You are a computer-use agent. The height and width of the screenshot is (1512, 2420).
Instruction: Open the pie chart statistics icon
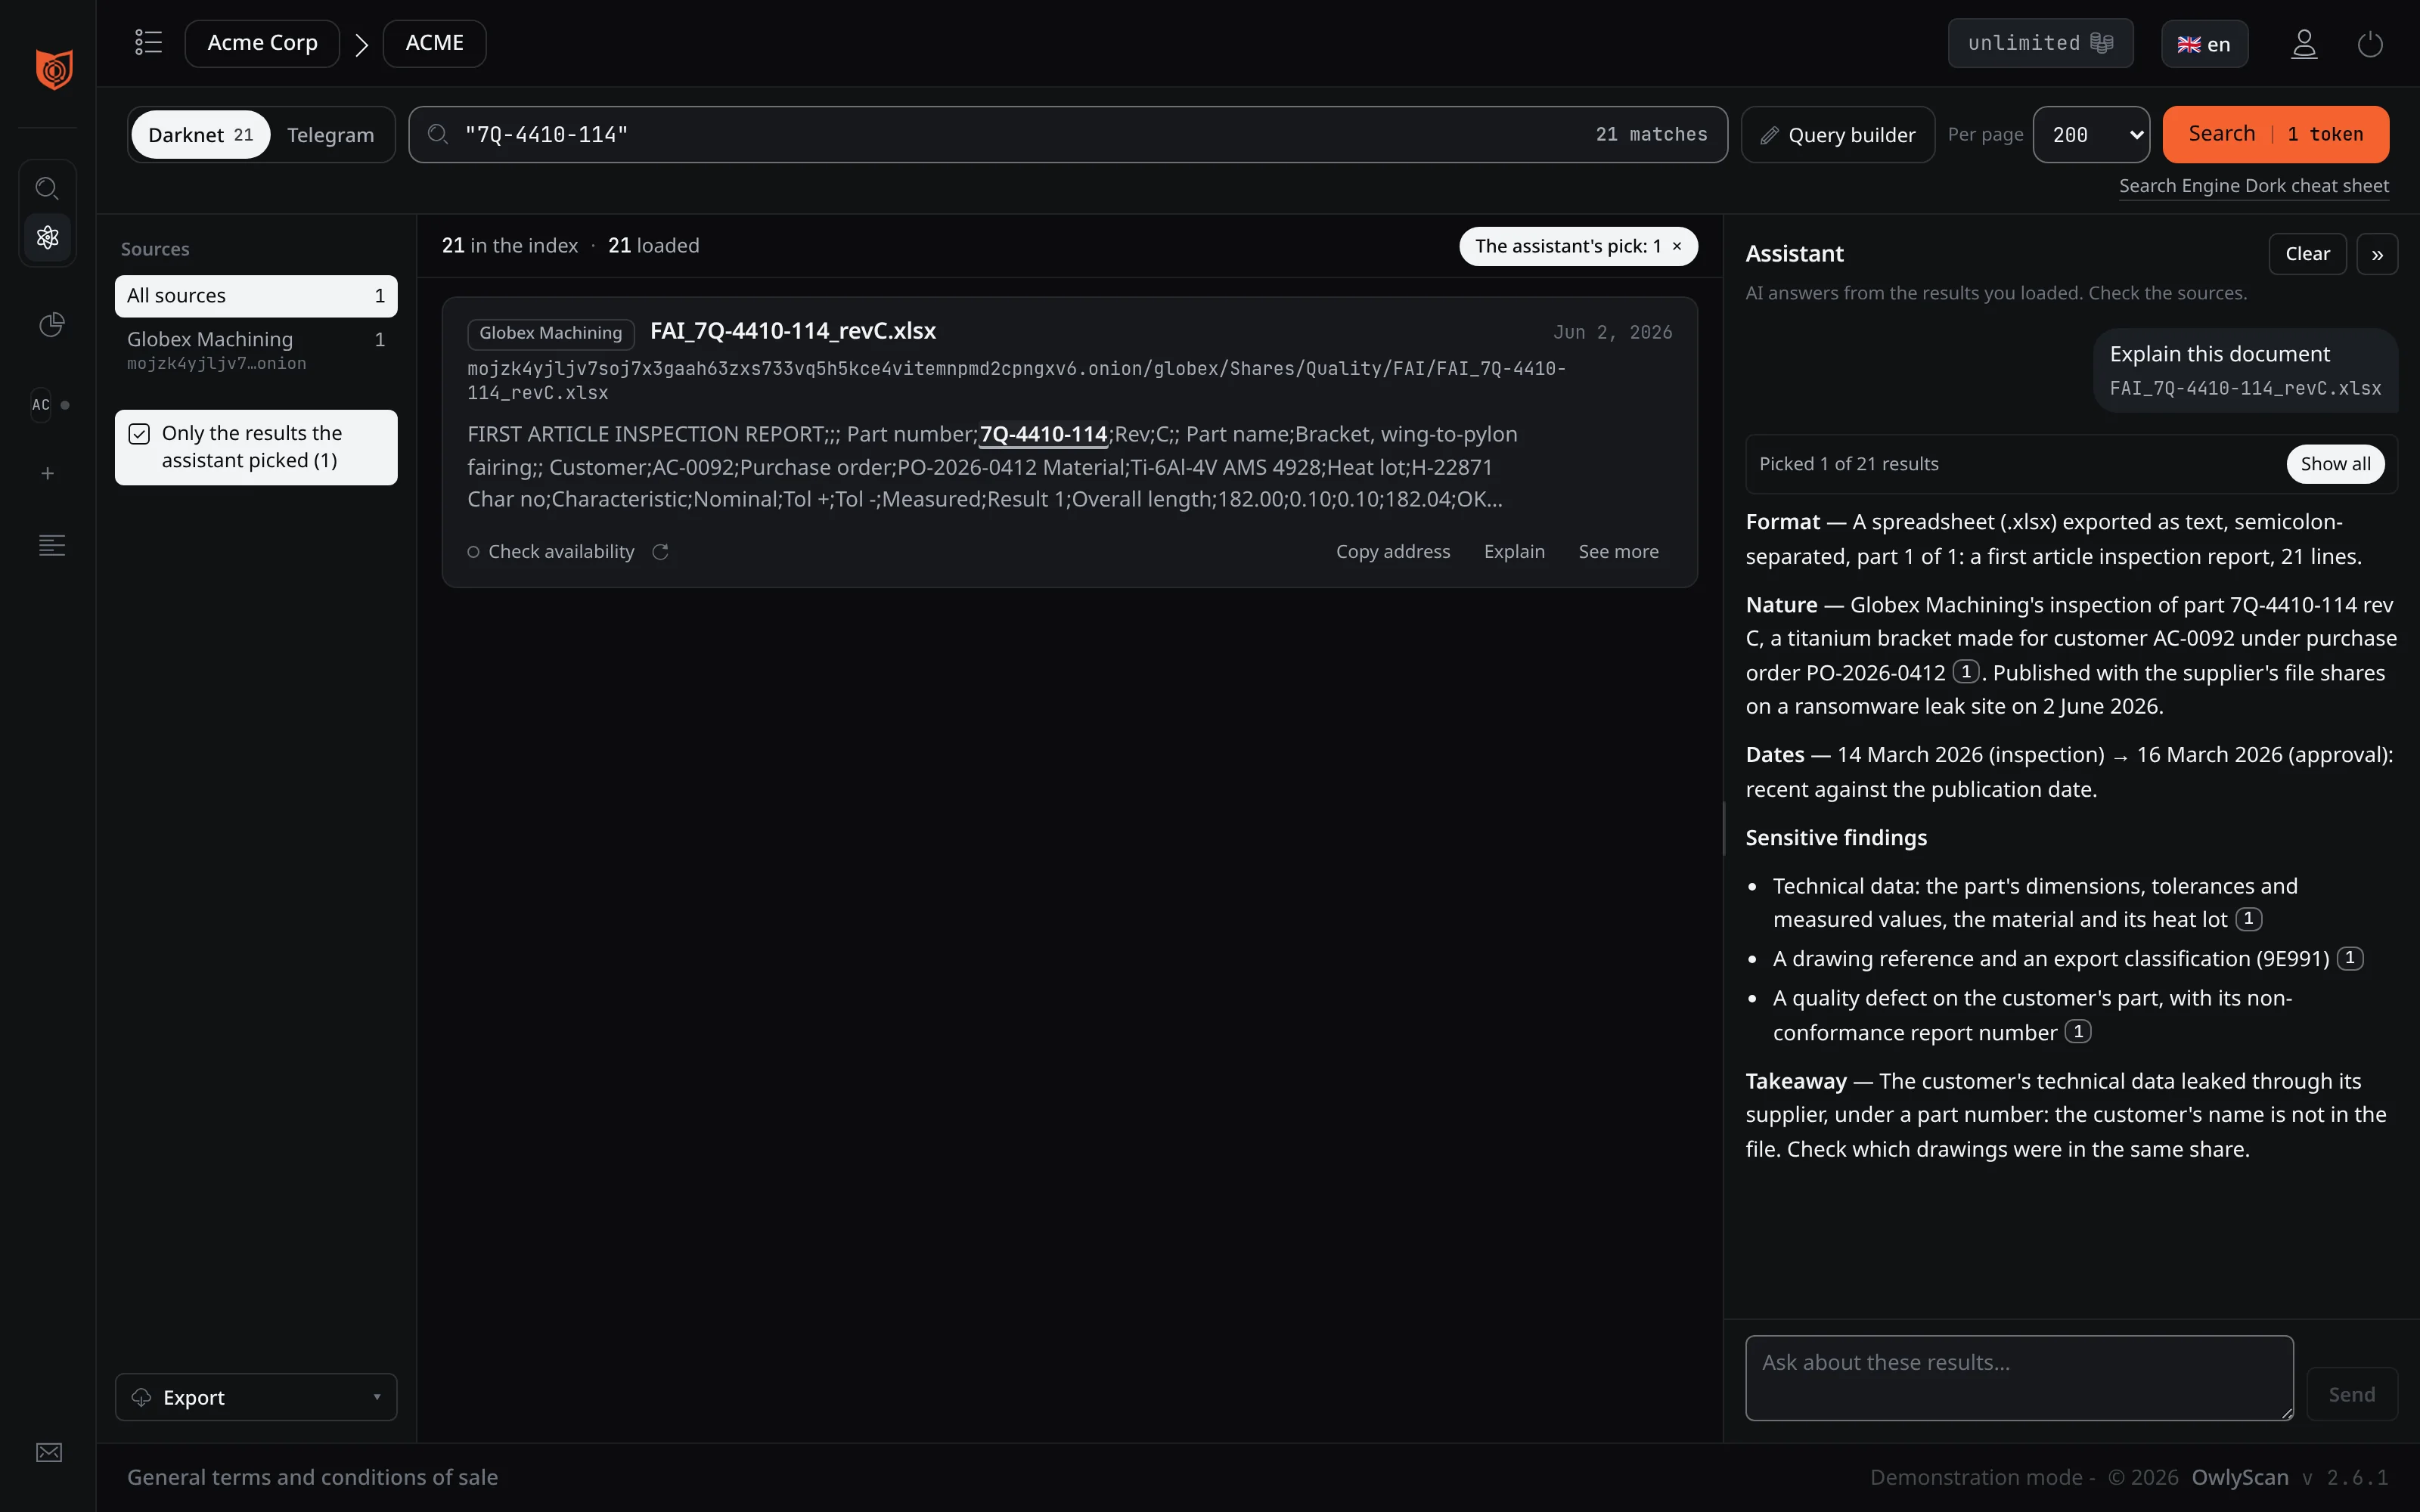(x=51, y=324)
